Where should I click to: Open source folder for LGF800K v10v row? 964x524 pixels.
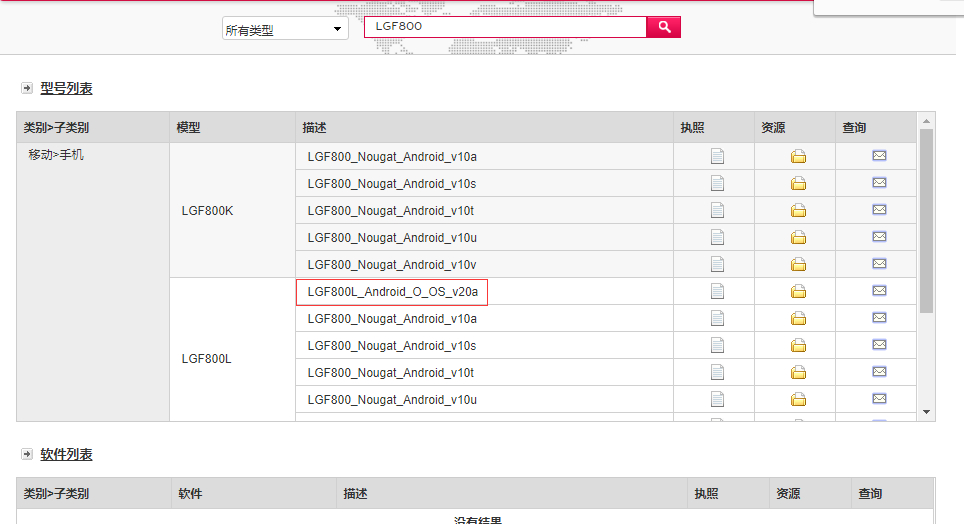(798, 264)
